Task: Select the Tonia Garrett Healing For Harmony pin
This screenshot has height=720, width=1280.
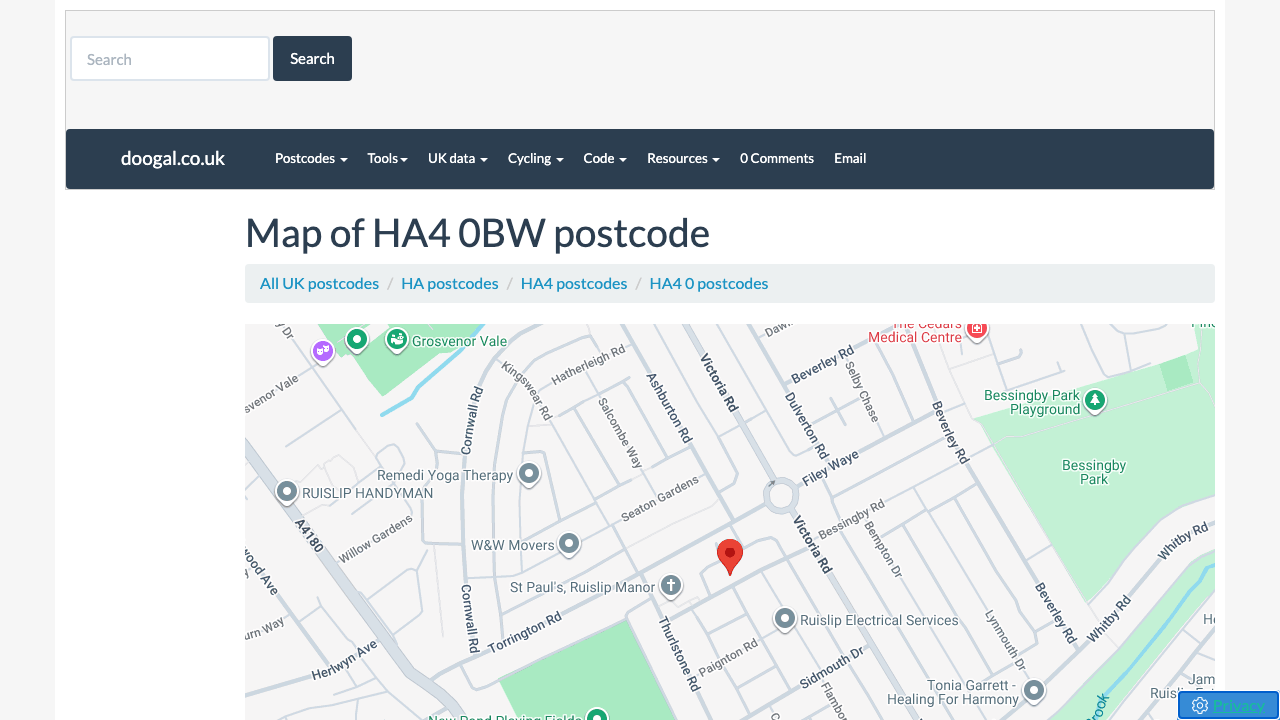Action: click(x=1034, y=690)
